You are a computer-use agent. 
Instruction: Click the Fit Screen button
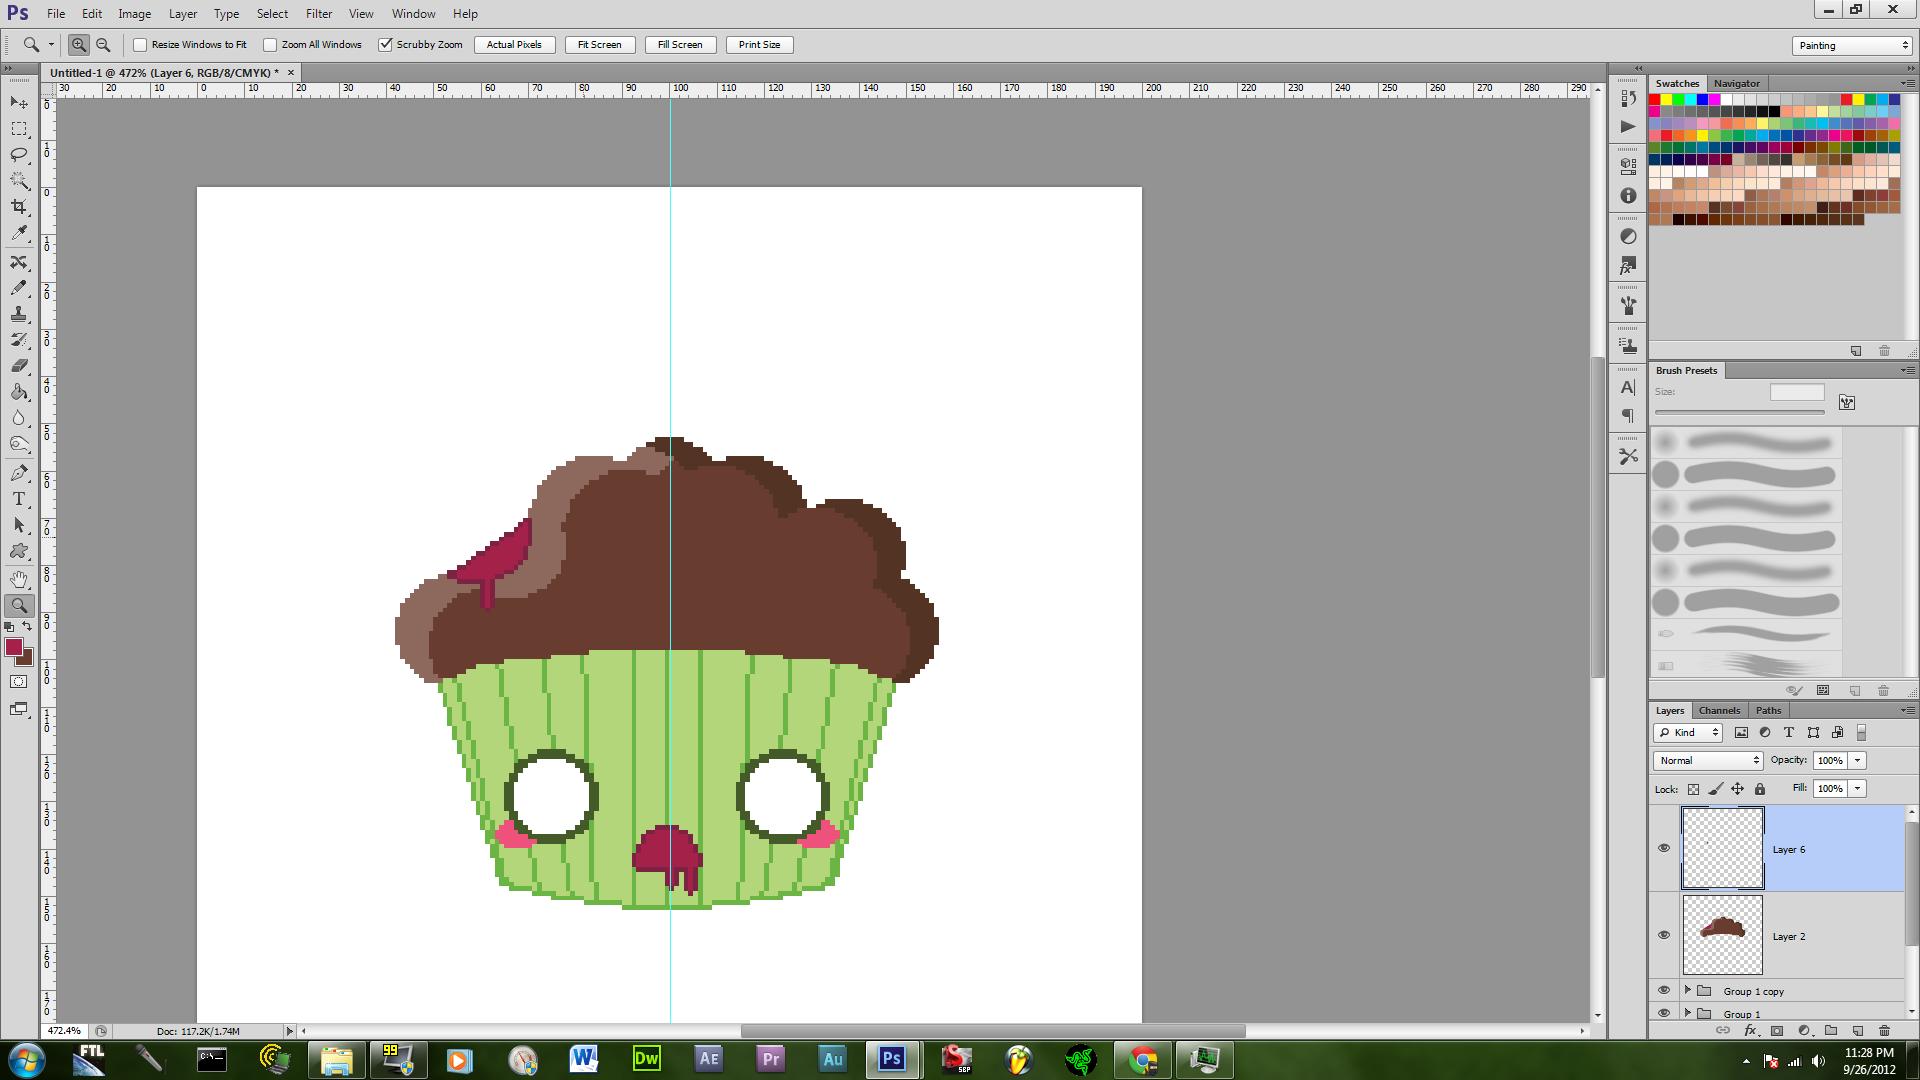click(600, 45)
